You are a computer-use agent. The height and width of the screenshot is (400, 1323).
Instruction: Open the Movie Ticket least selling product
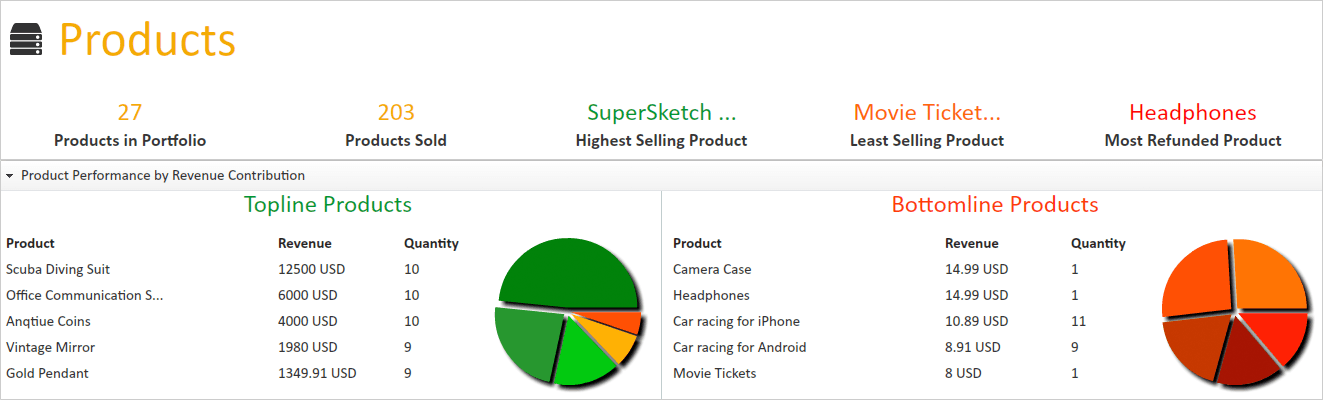tap(927, 125)
